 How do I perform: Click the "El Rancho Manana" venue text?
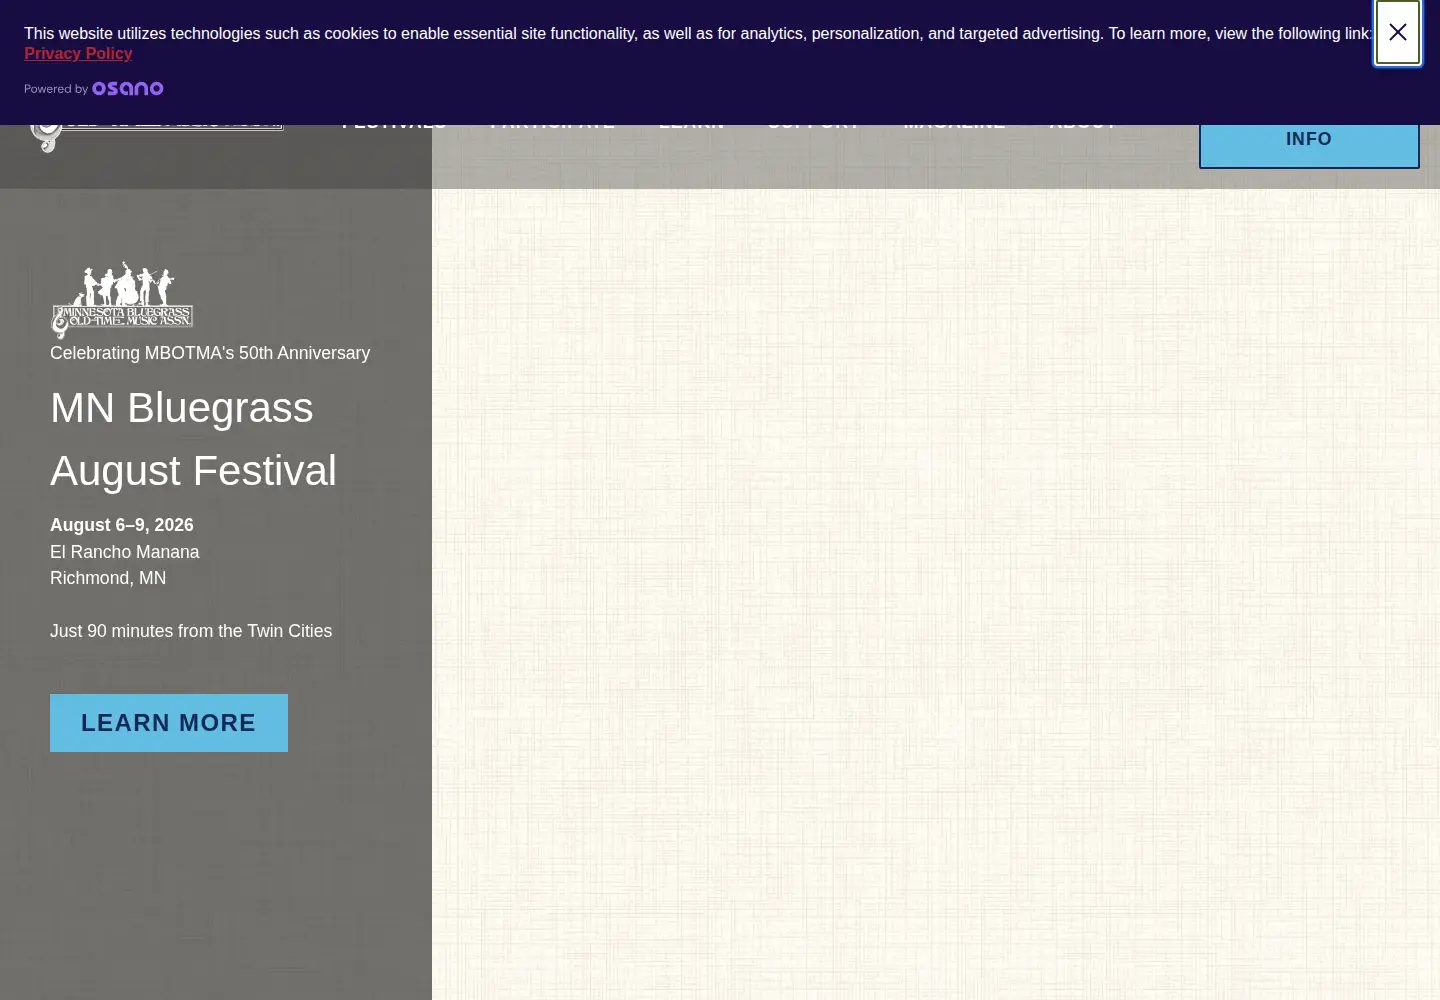(125, 552)
